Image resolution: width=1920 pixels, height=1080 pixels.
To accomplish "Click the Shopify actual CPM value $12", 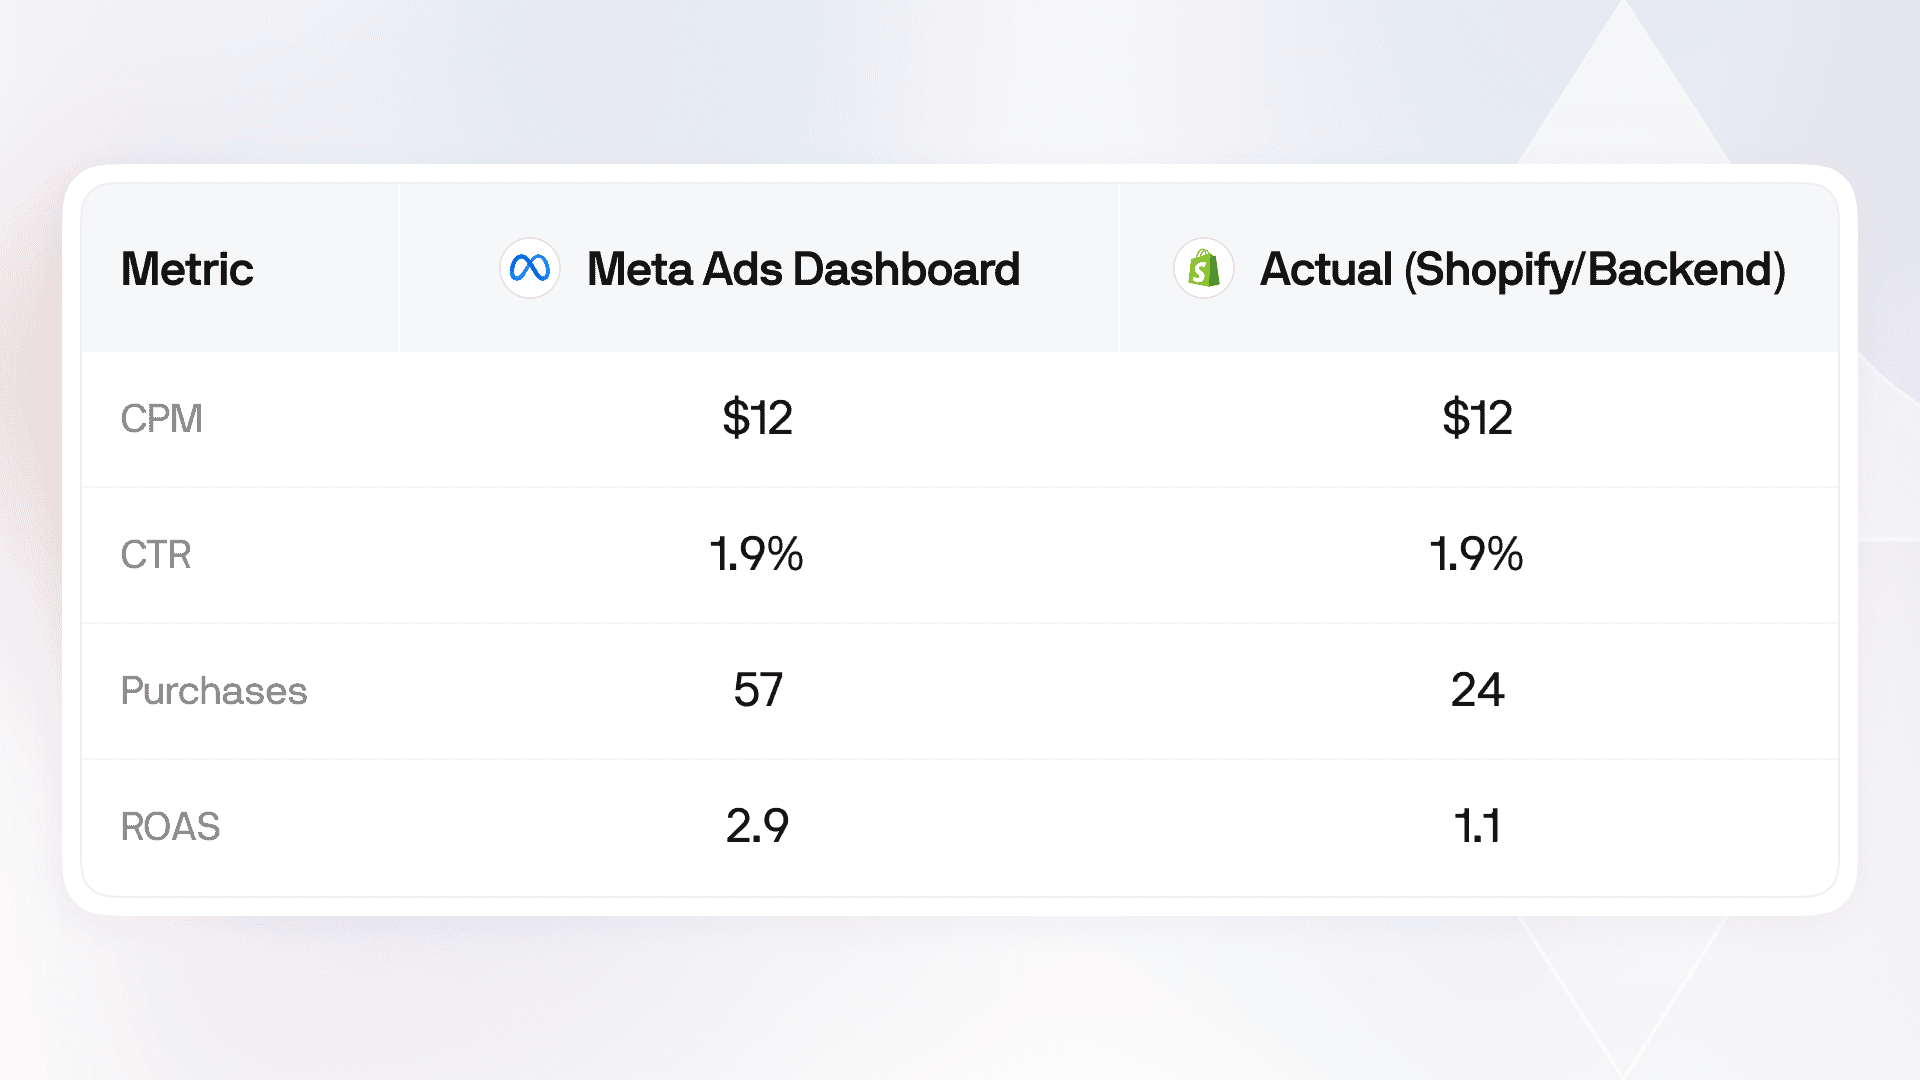I will [x=1477, y=418].
